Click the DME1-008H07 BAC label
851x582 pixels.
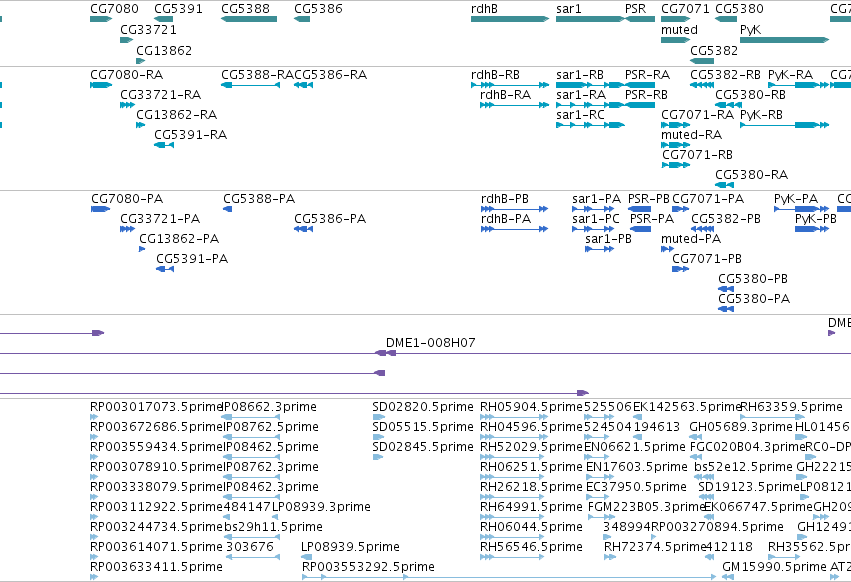pyautogui.click(x=431, y=343)
